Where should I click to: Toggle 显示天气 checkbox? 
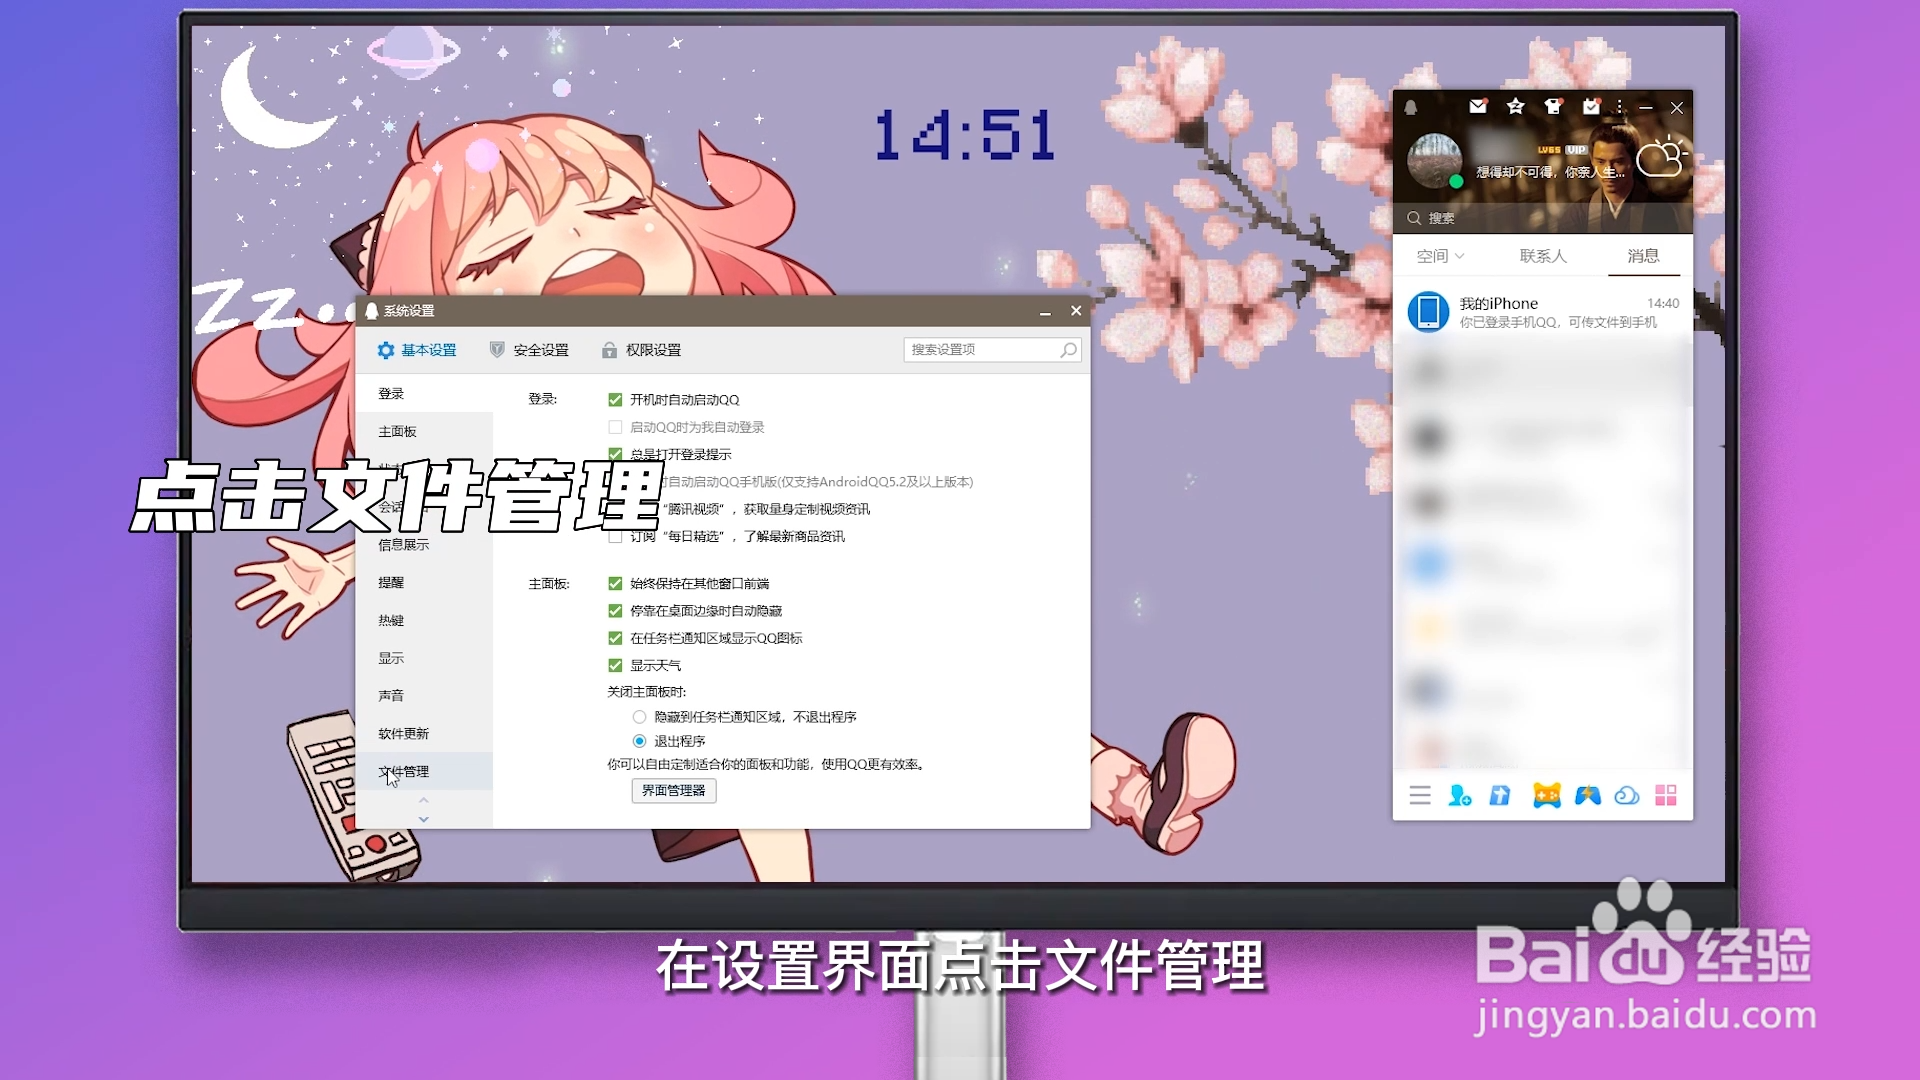(615, 666)
